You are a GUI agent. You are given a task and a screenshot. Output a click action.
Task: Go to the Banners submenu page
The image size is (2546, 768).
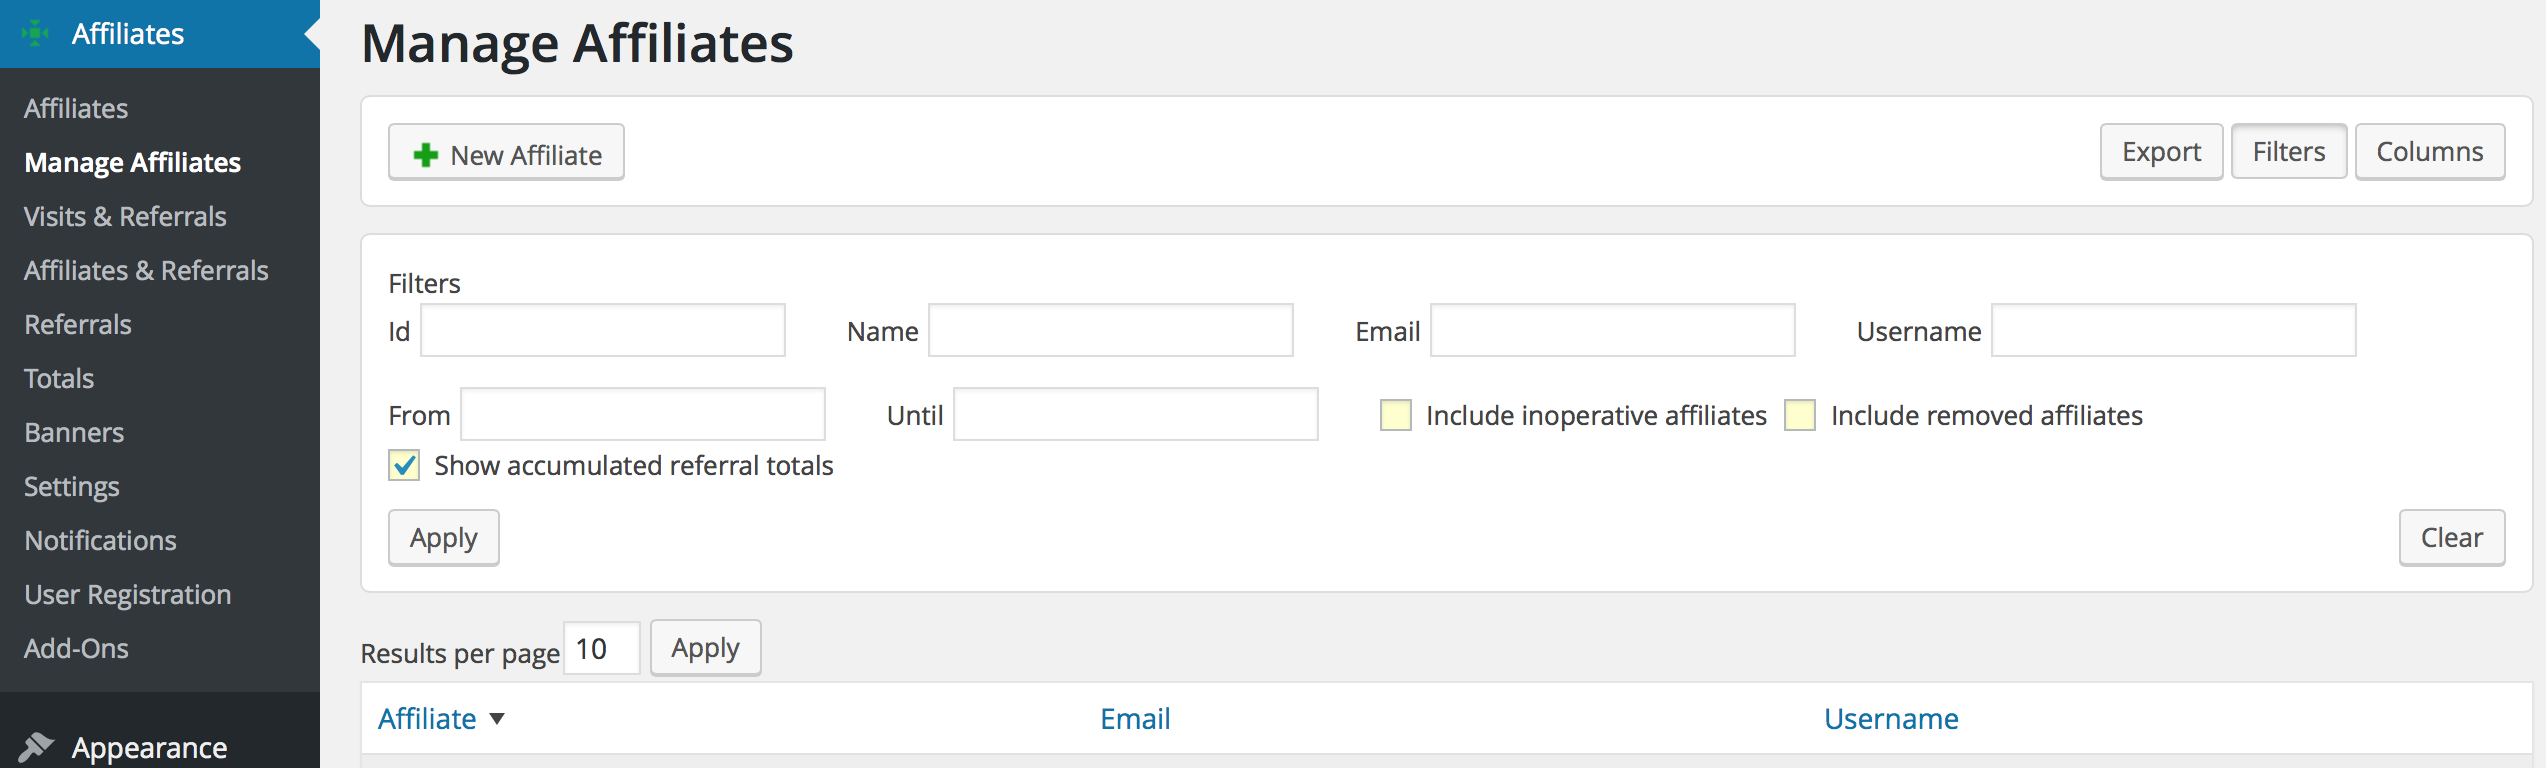[x=74, y=432]
